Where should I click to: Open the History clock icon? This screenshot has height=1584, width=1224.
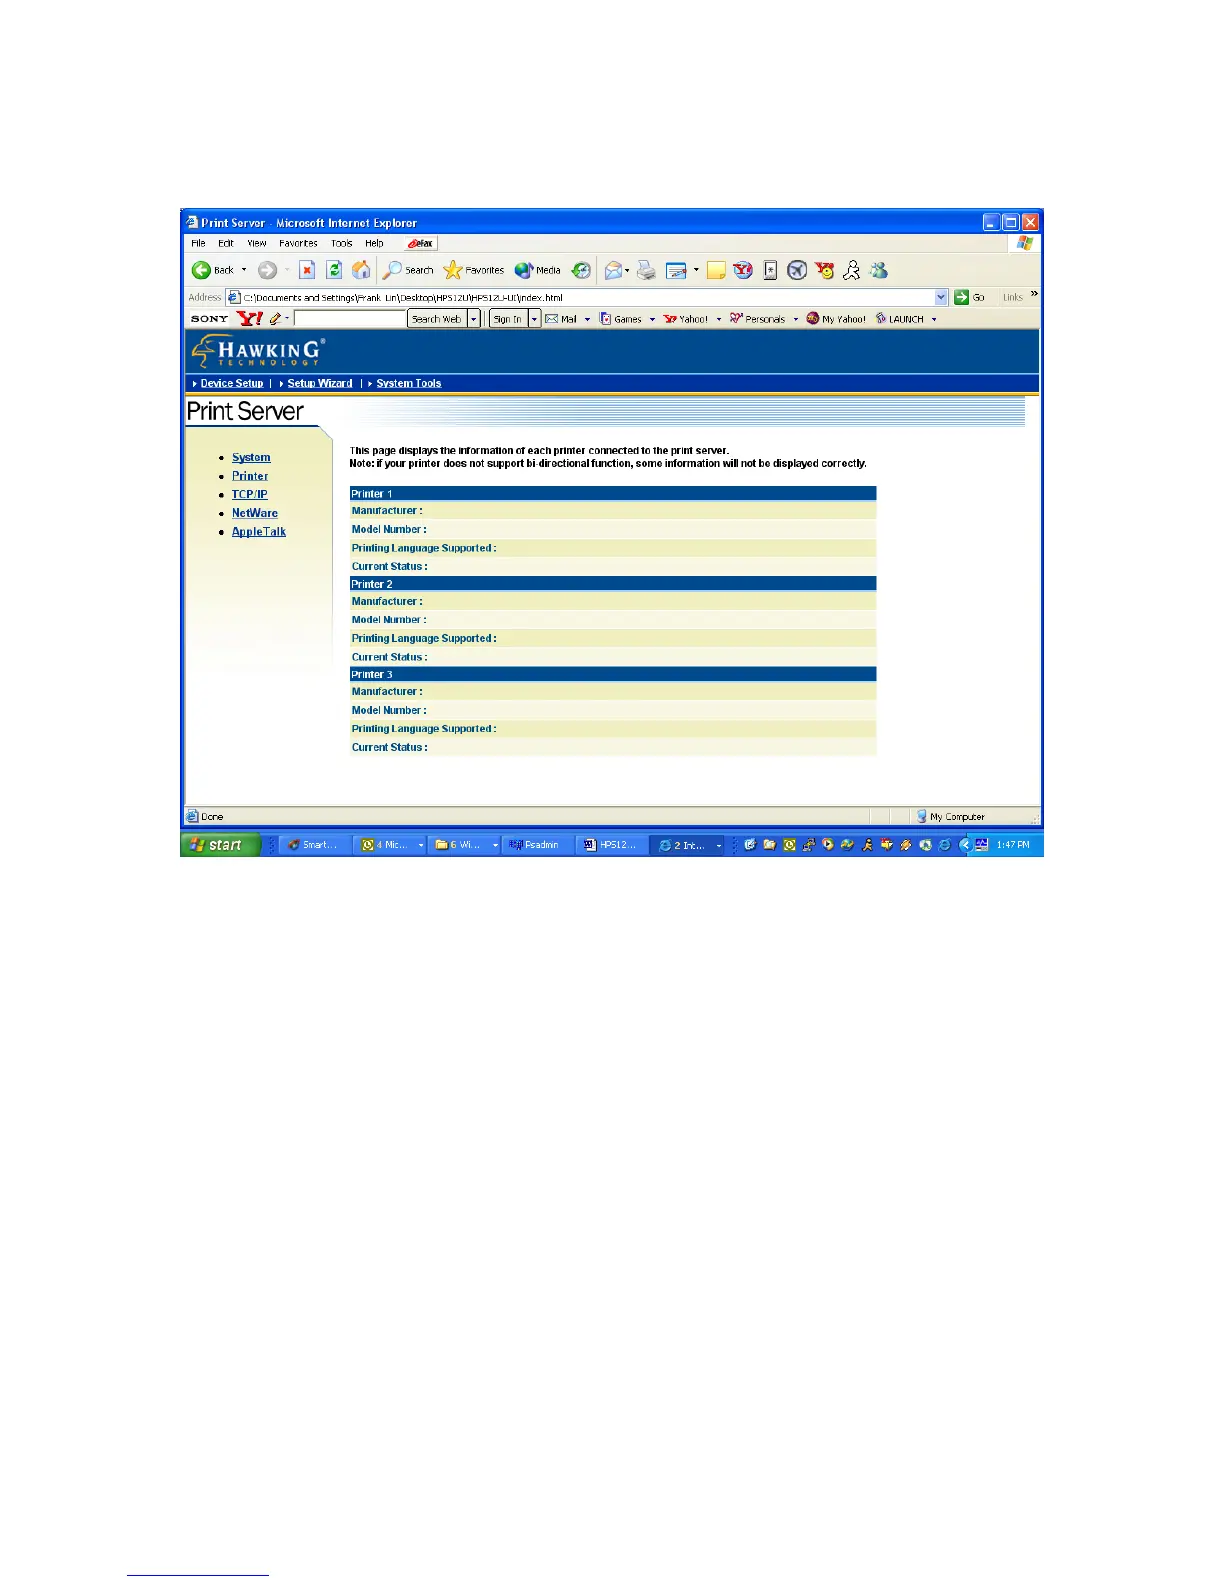click(581, 270)
